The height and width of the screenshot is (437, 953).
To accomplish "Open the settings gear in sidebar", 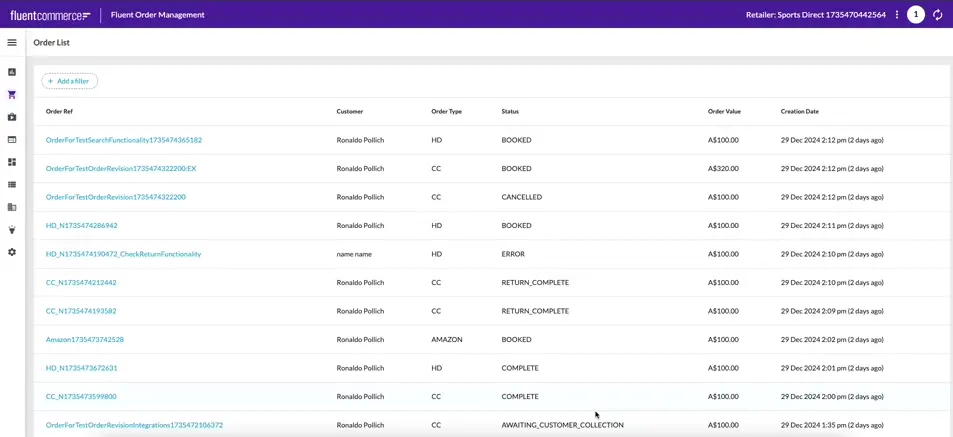I will coord(12,252).
